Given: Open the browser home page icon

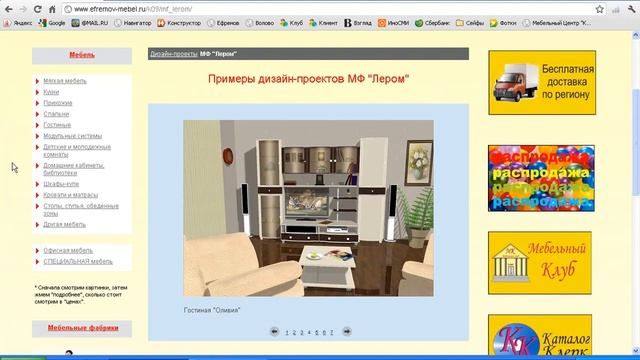Looking at the screenshot, I should 52,9.
